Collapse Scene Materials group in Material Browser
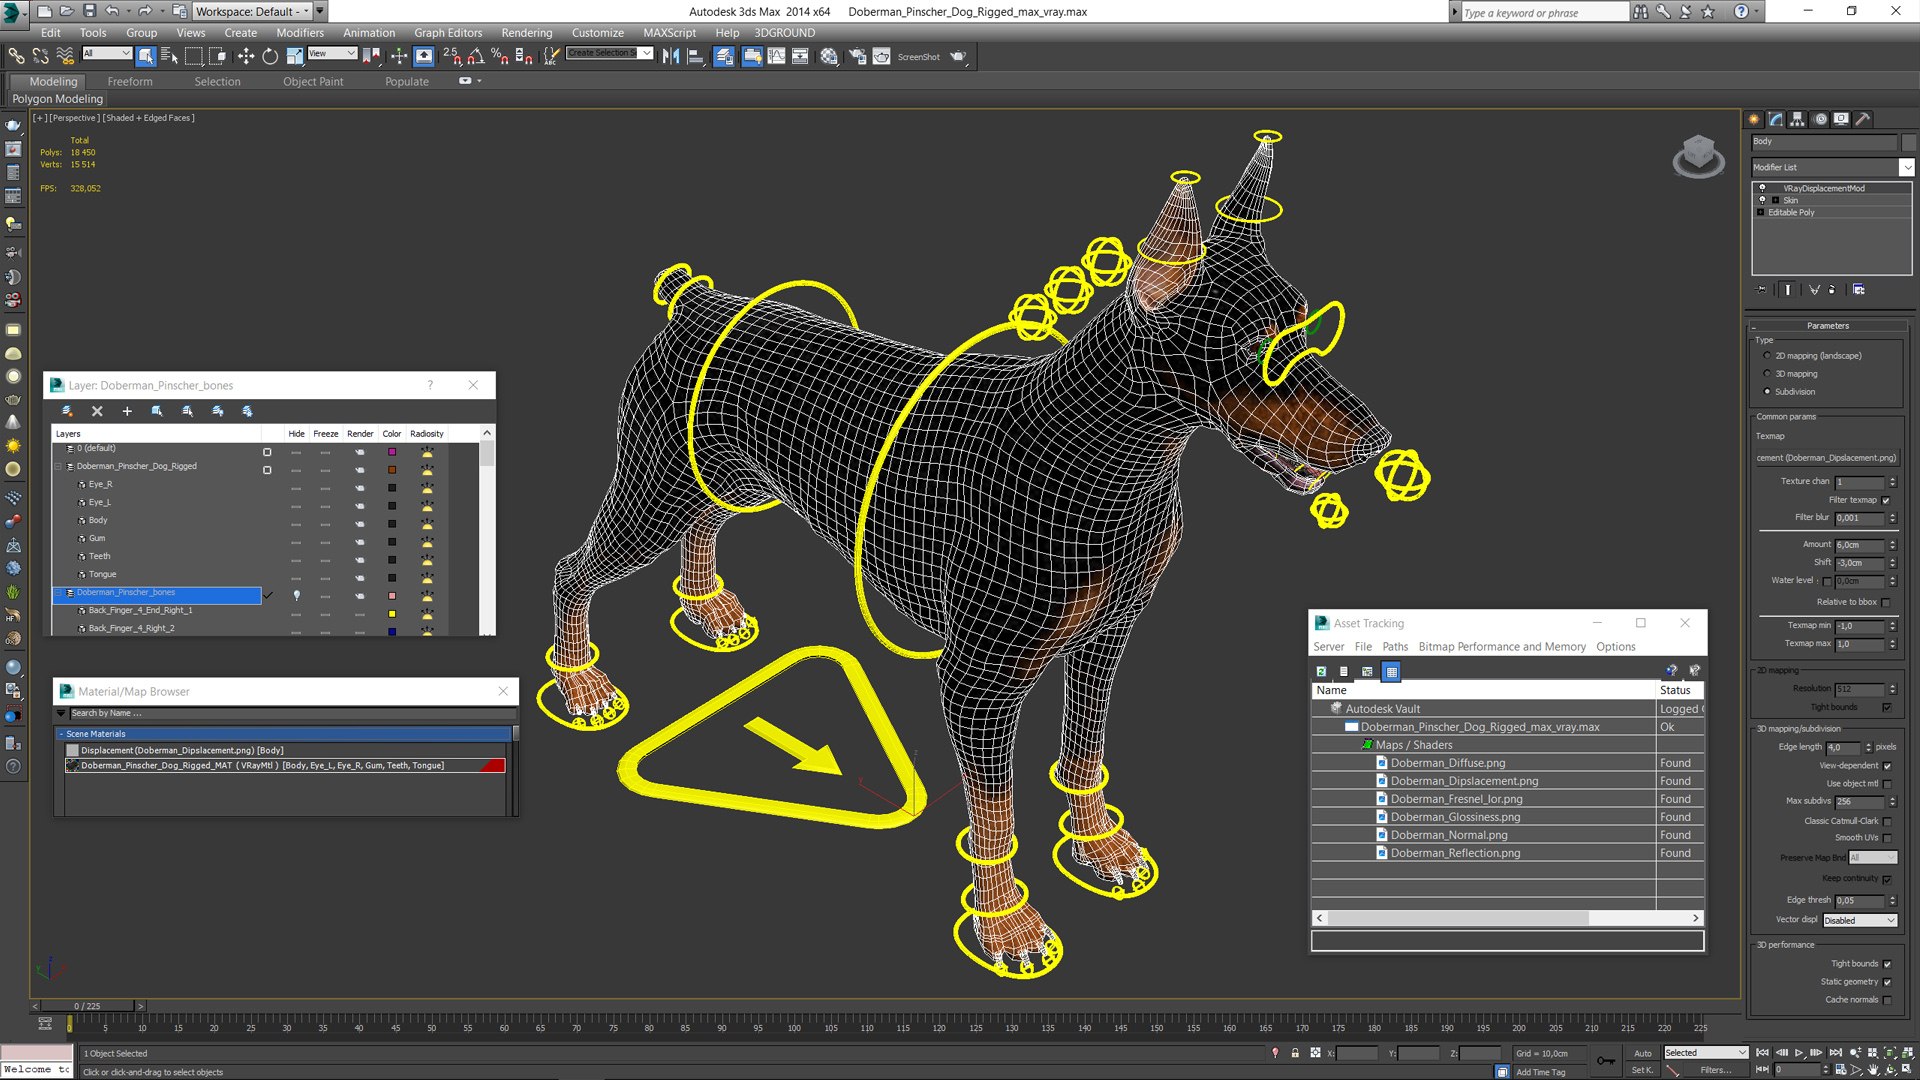Image resolution: width=1920 pixels, height=1080 pixels. (61, 734)
